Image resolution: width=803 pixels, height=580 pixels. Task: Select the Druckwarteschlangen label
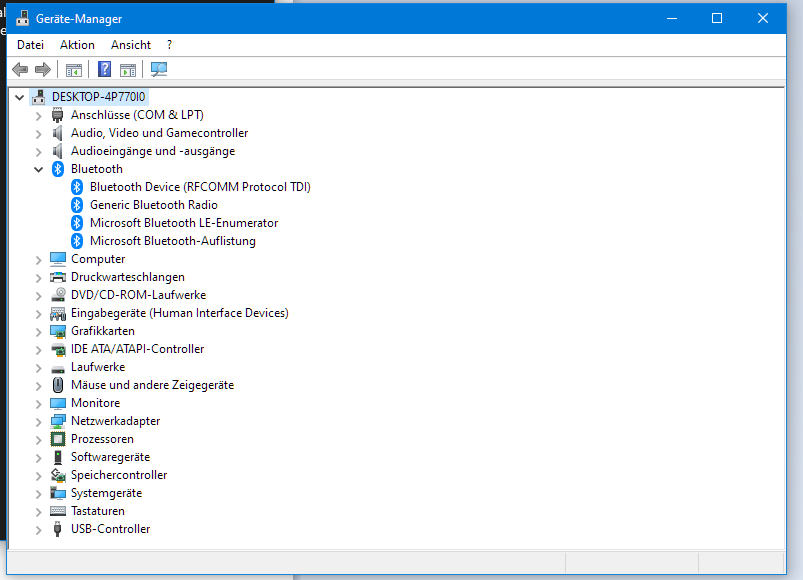click(x=128, y=277)
